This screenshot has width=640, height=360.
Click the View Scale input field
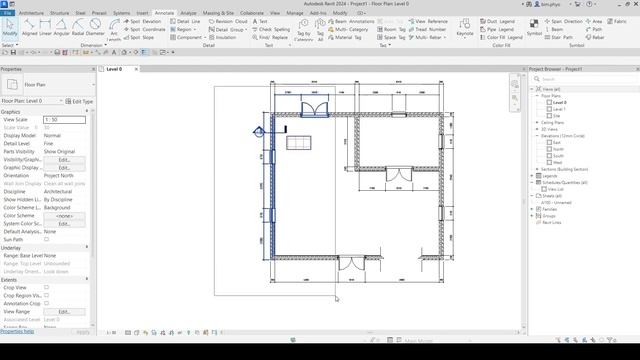tap(64, 120)
